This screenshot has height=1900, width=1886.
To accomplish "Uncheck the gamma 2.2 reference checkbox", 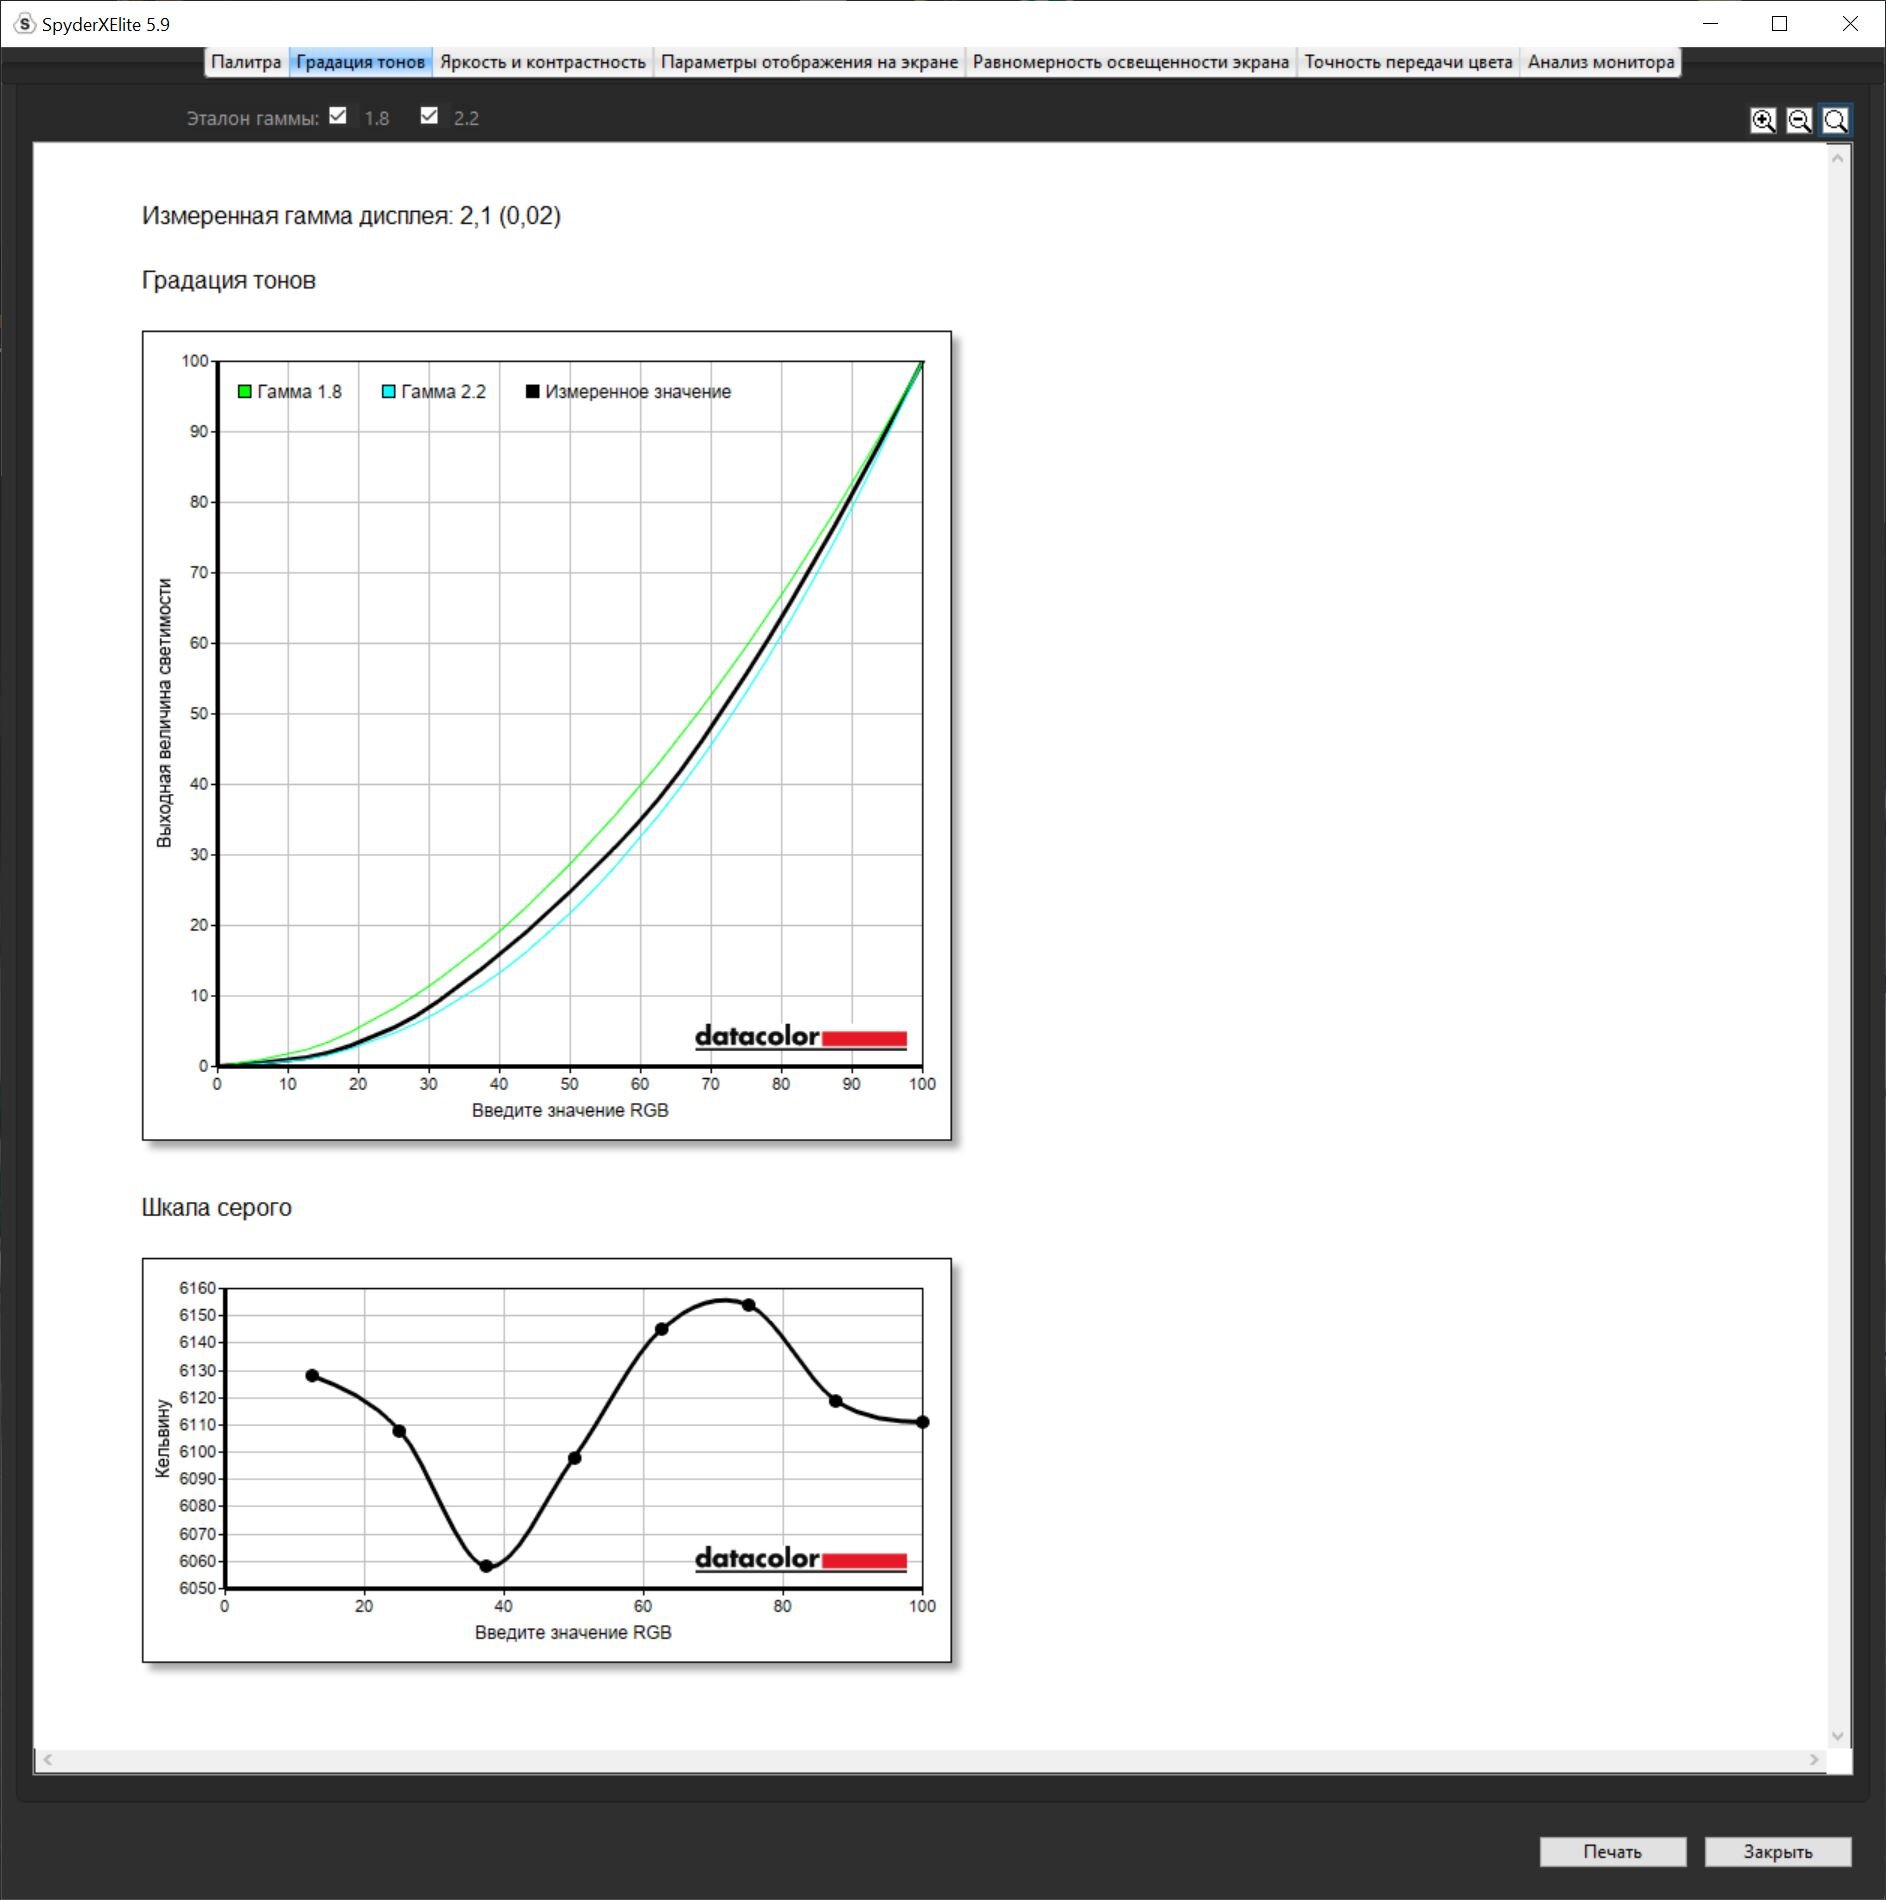I will pyautogui.click(x=429, y=116).
